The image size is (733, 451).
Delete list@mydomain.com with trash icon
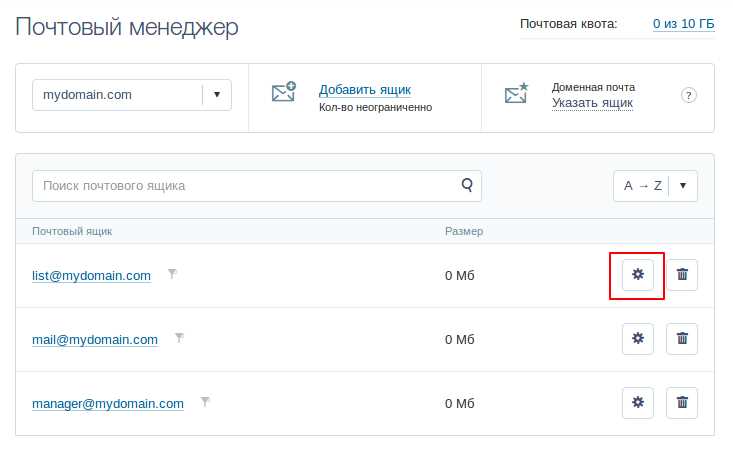click(x=682, y=275)
